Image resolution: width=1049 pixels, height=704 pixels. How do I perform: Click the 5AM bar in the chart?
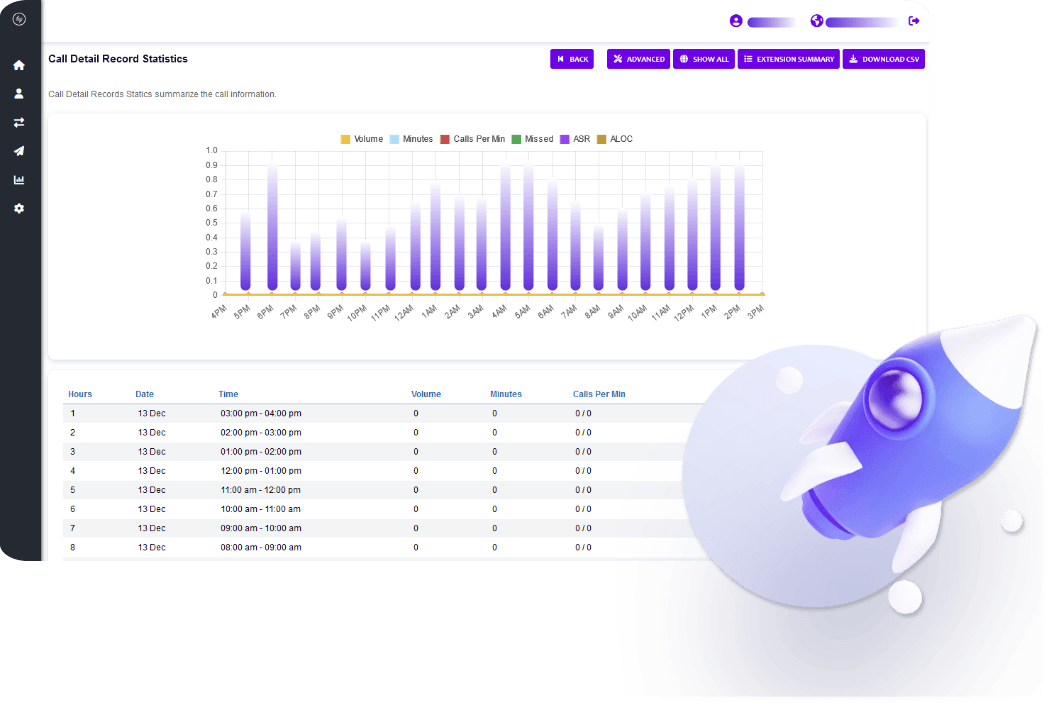529,228
